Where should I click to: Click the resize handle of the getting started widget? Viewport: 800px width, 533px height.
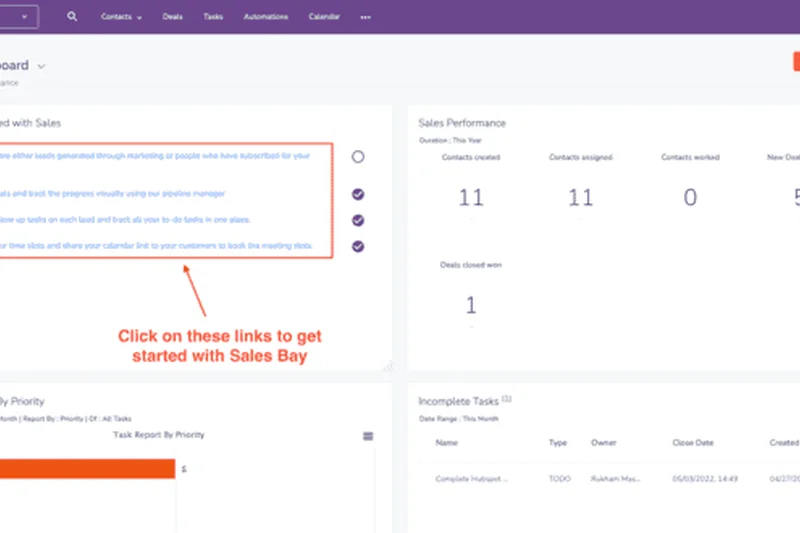[389, 367]
